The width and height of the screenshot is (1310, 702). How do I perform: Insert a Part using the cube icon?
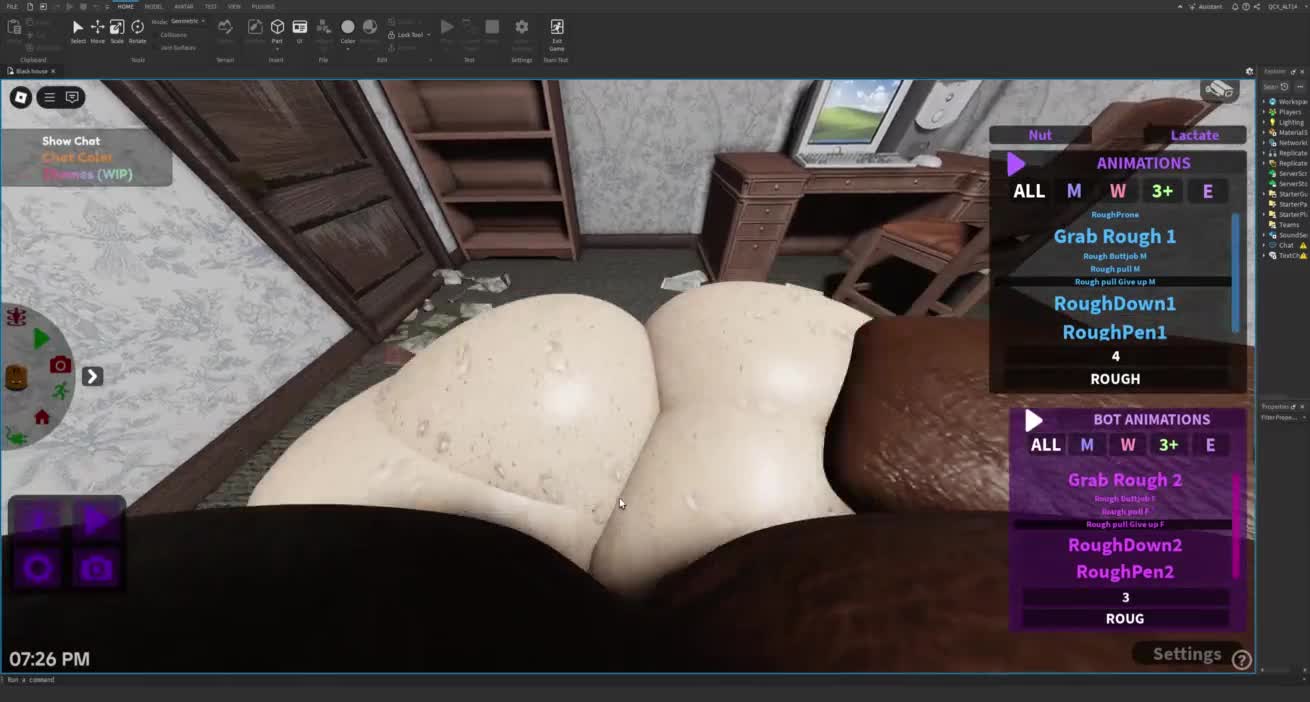277,28
